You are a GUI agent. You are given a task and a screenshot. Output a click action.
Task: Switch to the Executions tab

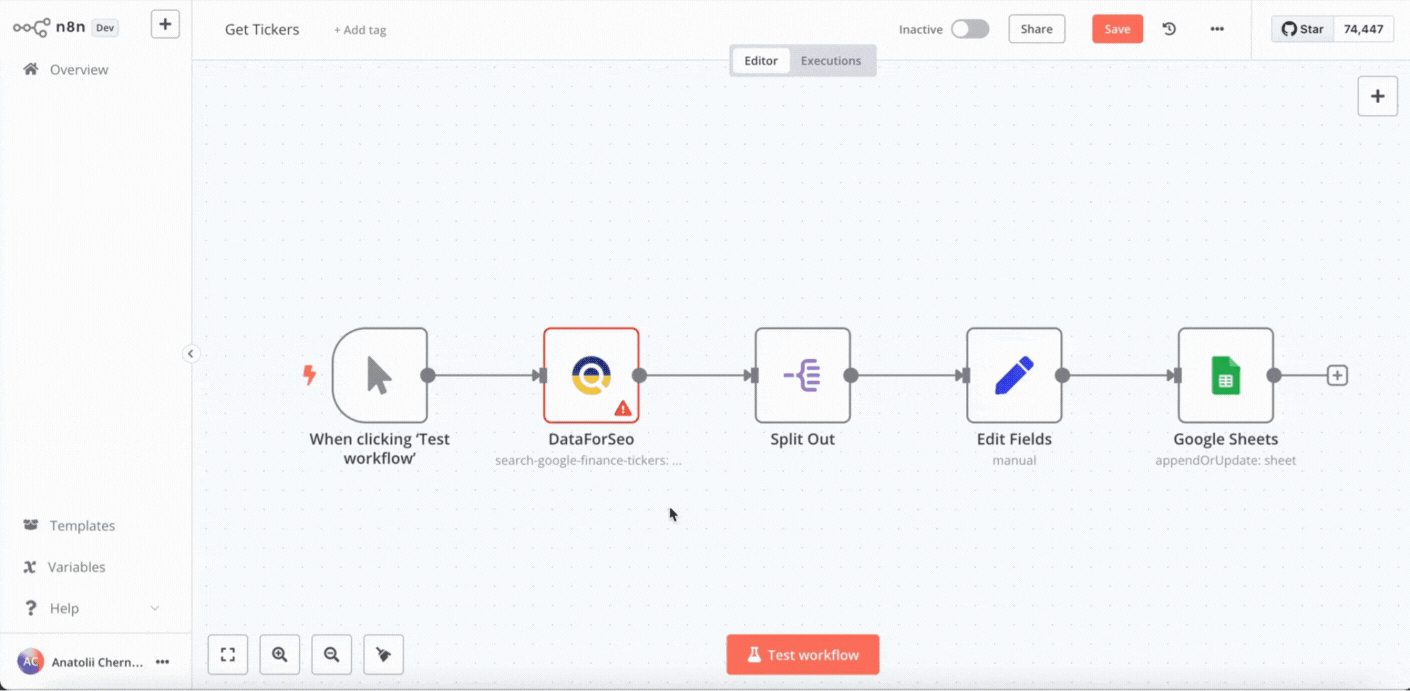click(x=831, y=61)
